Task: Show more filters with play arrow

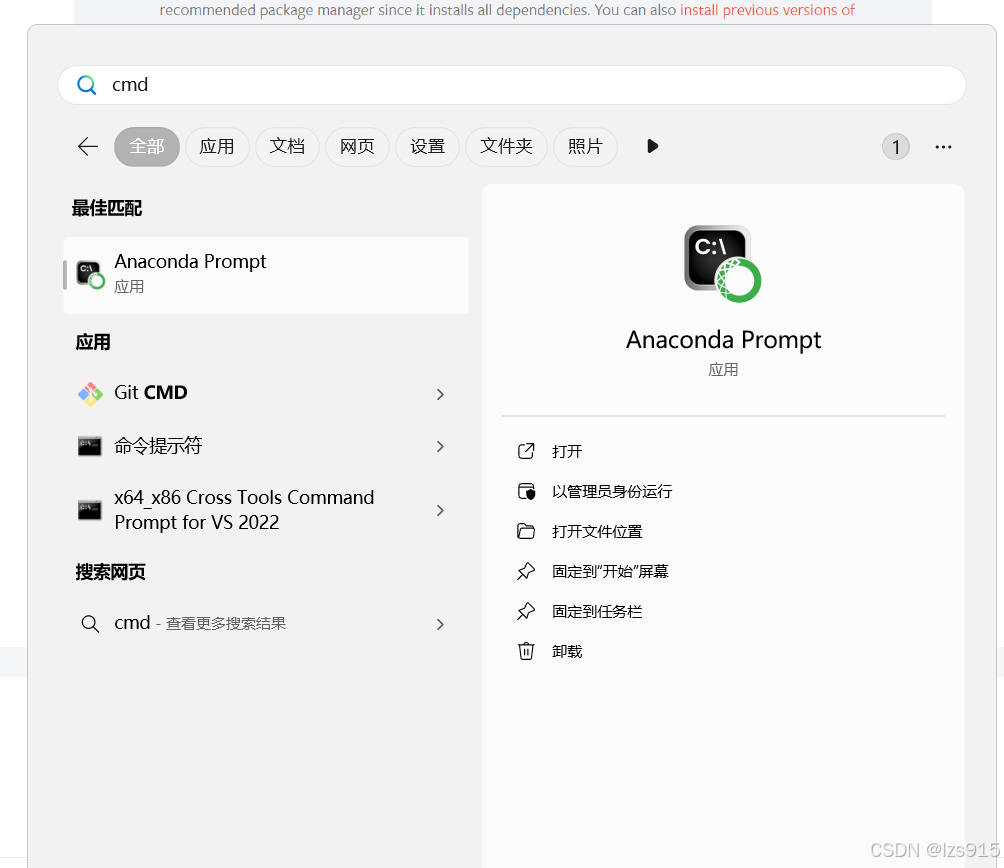Action: pos(652,147)
